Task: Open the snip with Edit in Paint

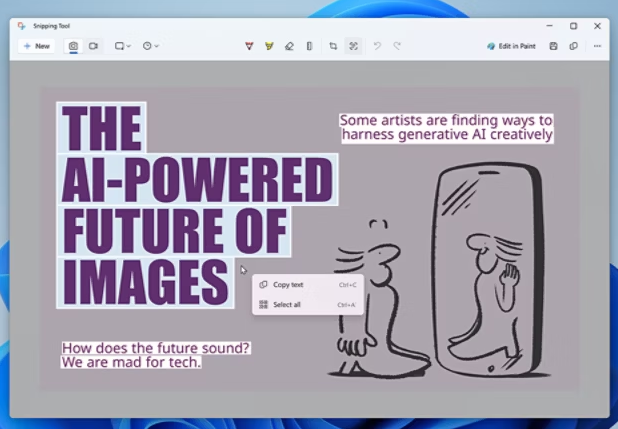Action: (x=512, y=46)
